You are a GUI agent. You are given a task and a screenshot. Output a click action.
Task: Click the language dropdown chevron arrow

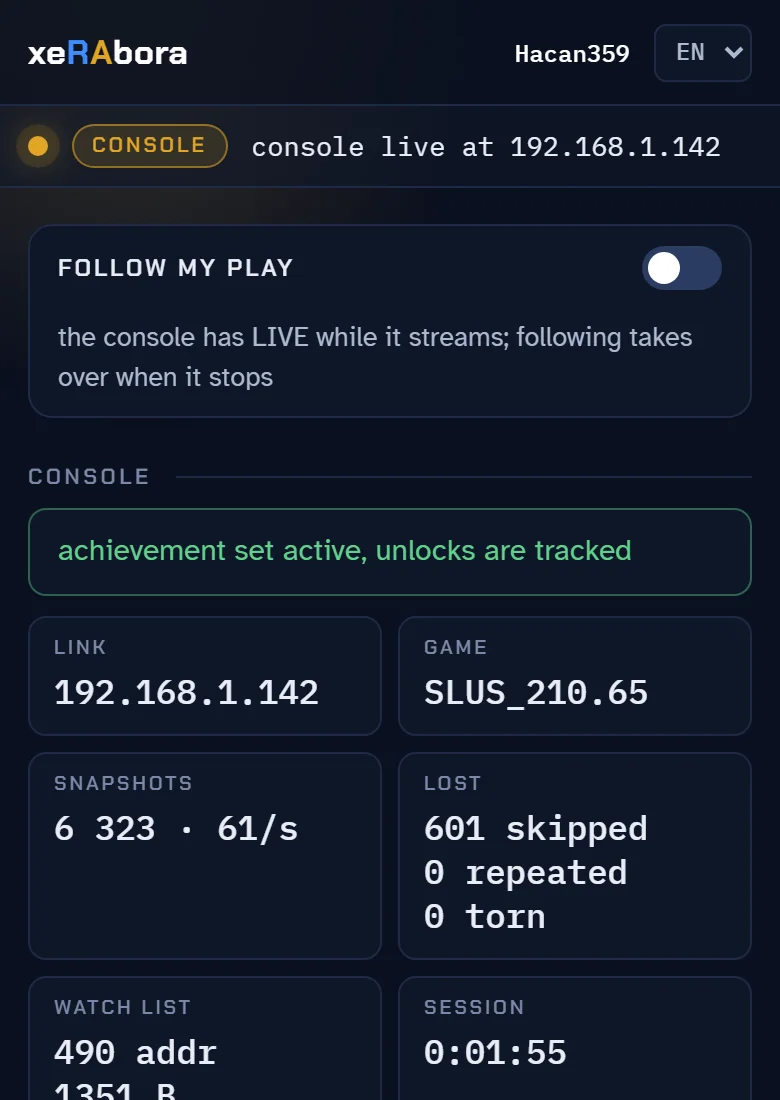tap(733, 53)
